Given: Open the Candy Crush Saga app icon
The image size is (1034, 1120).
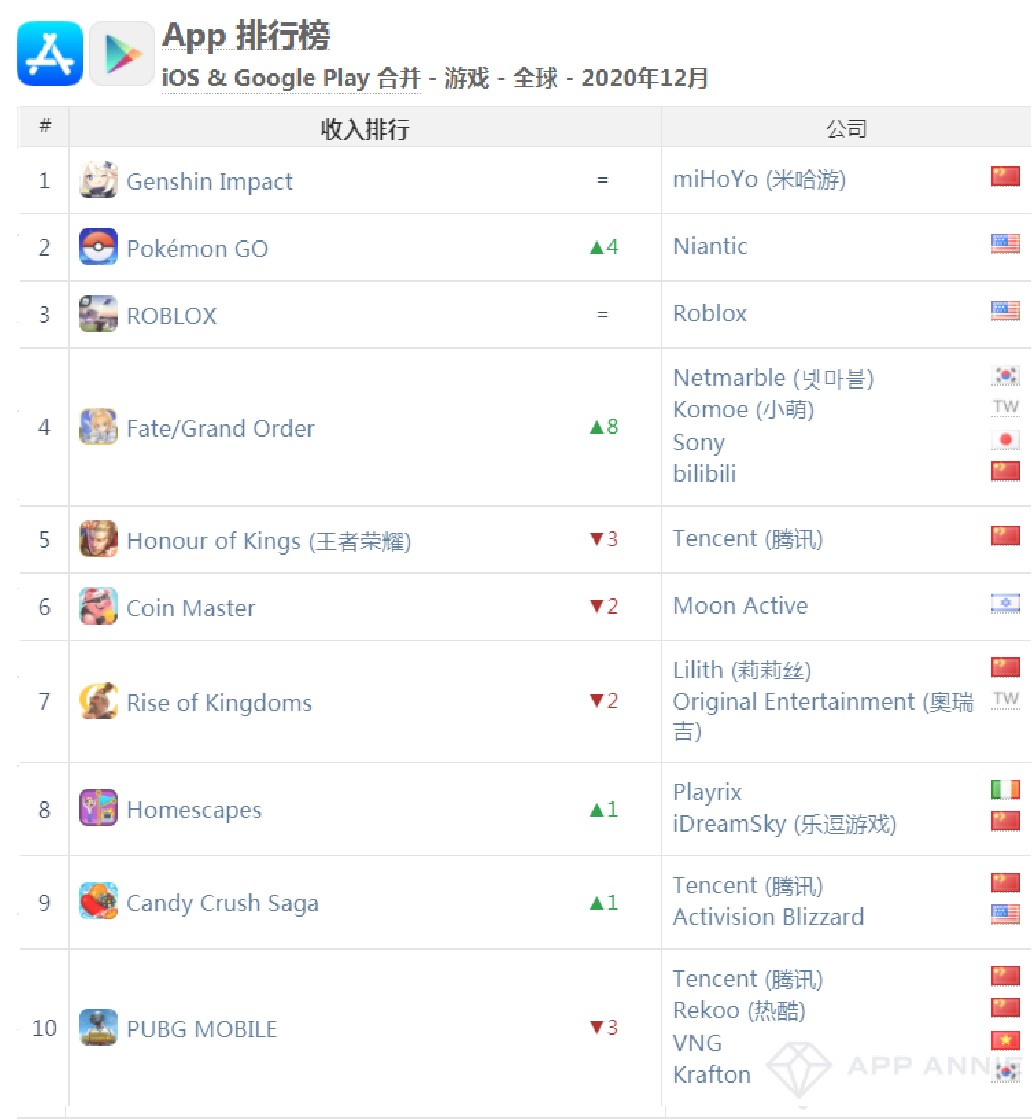Looking at the screenshot, I should [x=99, y=901].
